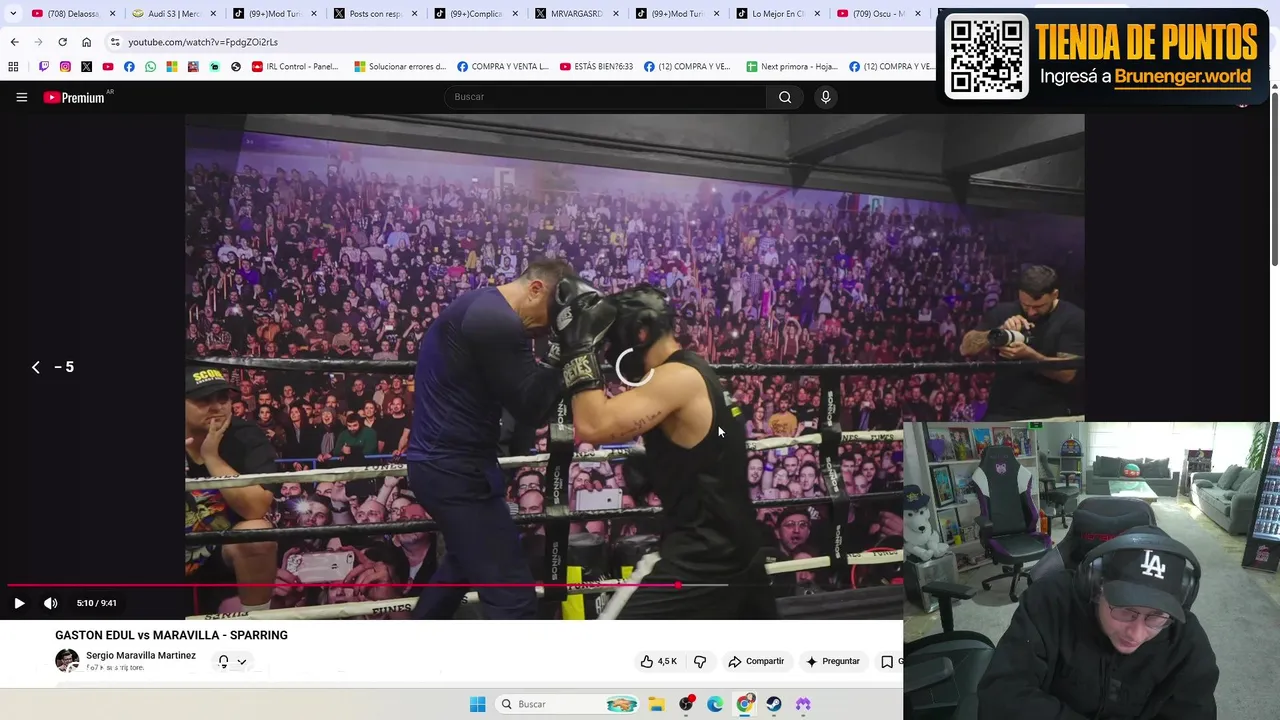Screen dimensions: 1280x720
Task: Open the YouTube bookmark icon
Action: point(108,67)
